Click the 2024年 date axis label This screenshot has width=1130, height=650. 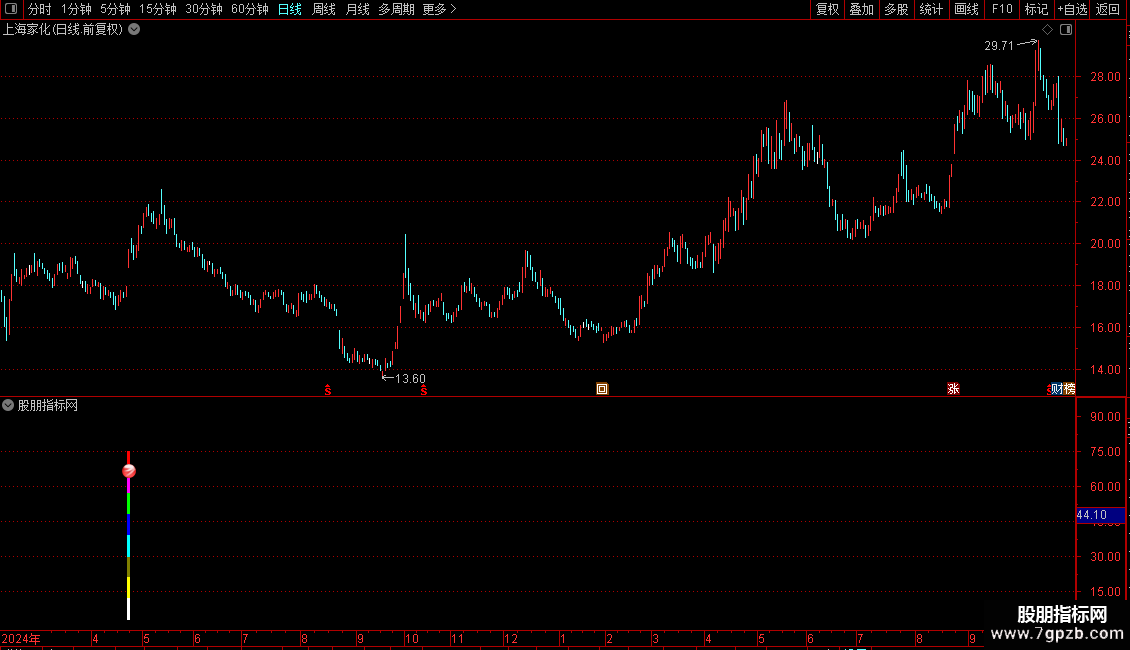[21, 638]
